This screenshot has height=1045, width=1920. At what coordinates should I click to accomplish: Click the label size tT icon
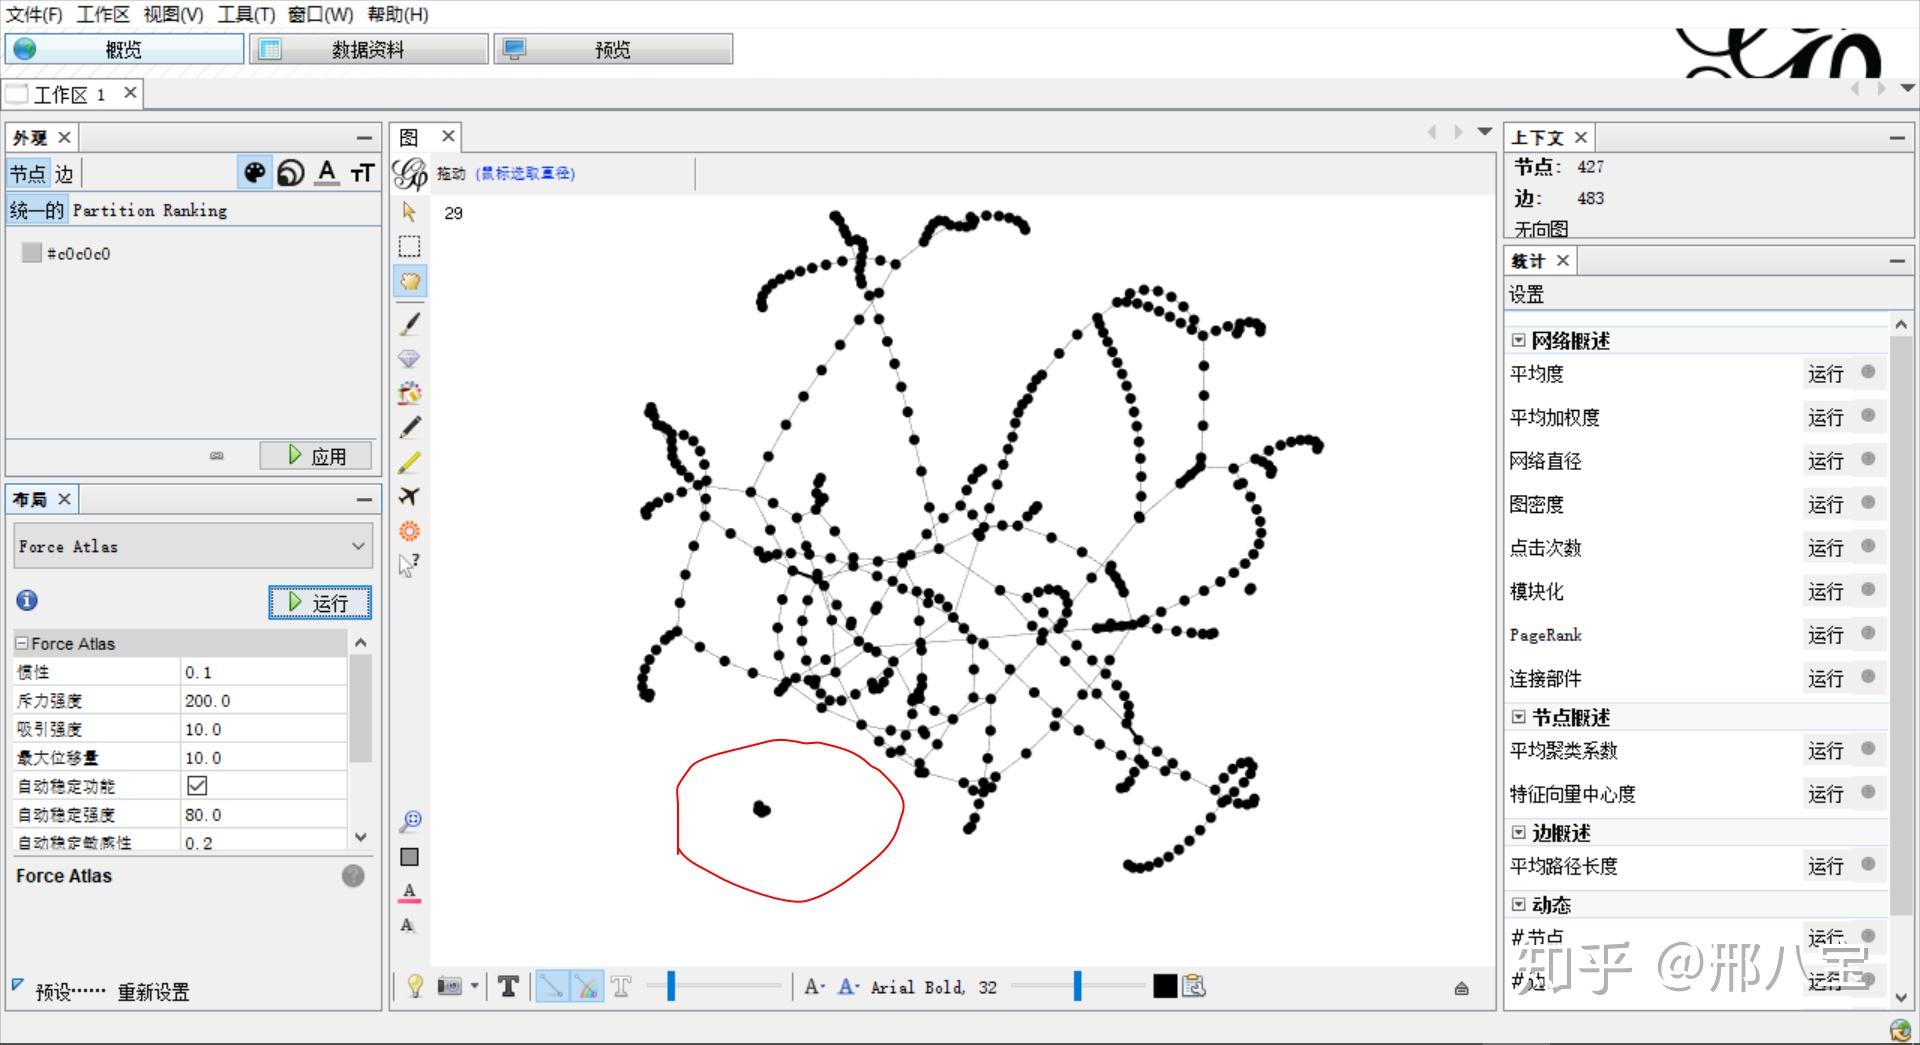[x=362, y=173]
